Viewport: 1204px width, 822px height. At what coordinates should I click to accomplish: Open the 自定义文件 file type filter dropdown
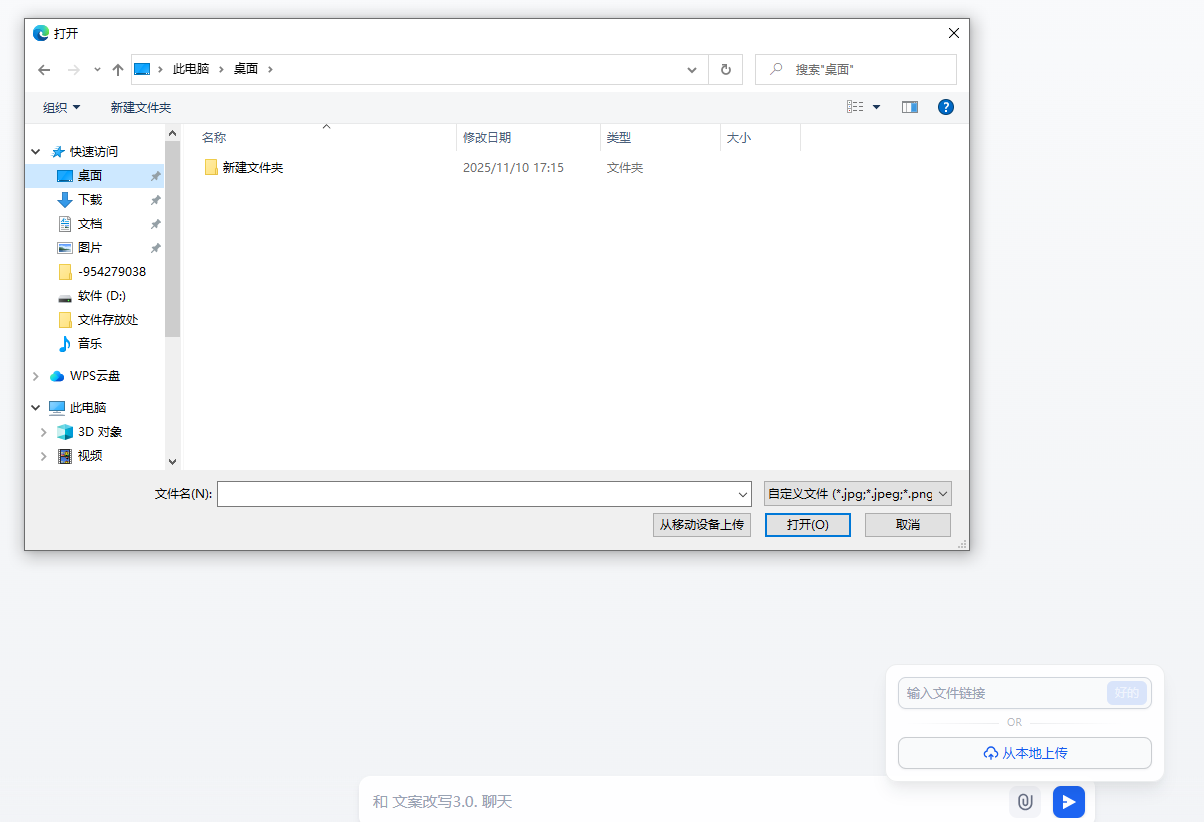[858, 494]
